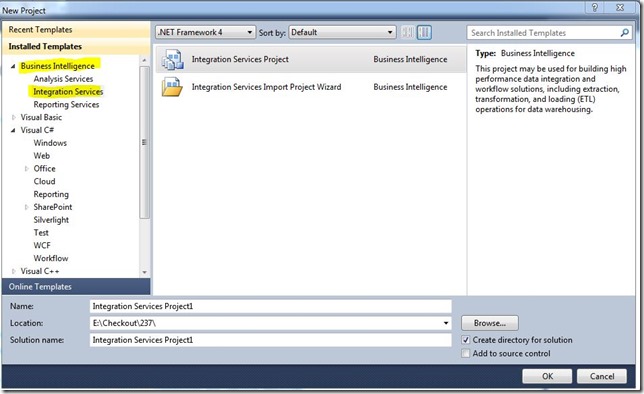The width and height of the screenshot is (644, 394).
Task: Select SharePoint under Visual C#
Action: coord(53,207)
